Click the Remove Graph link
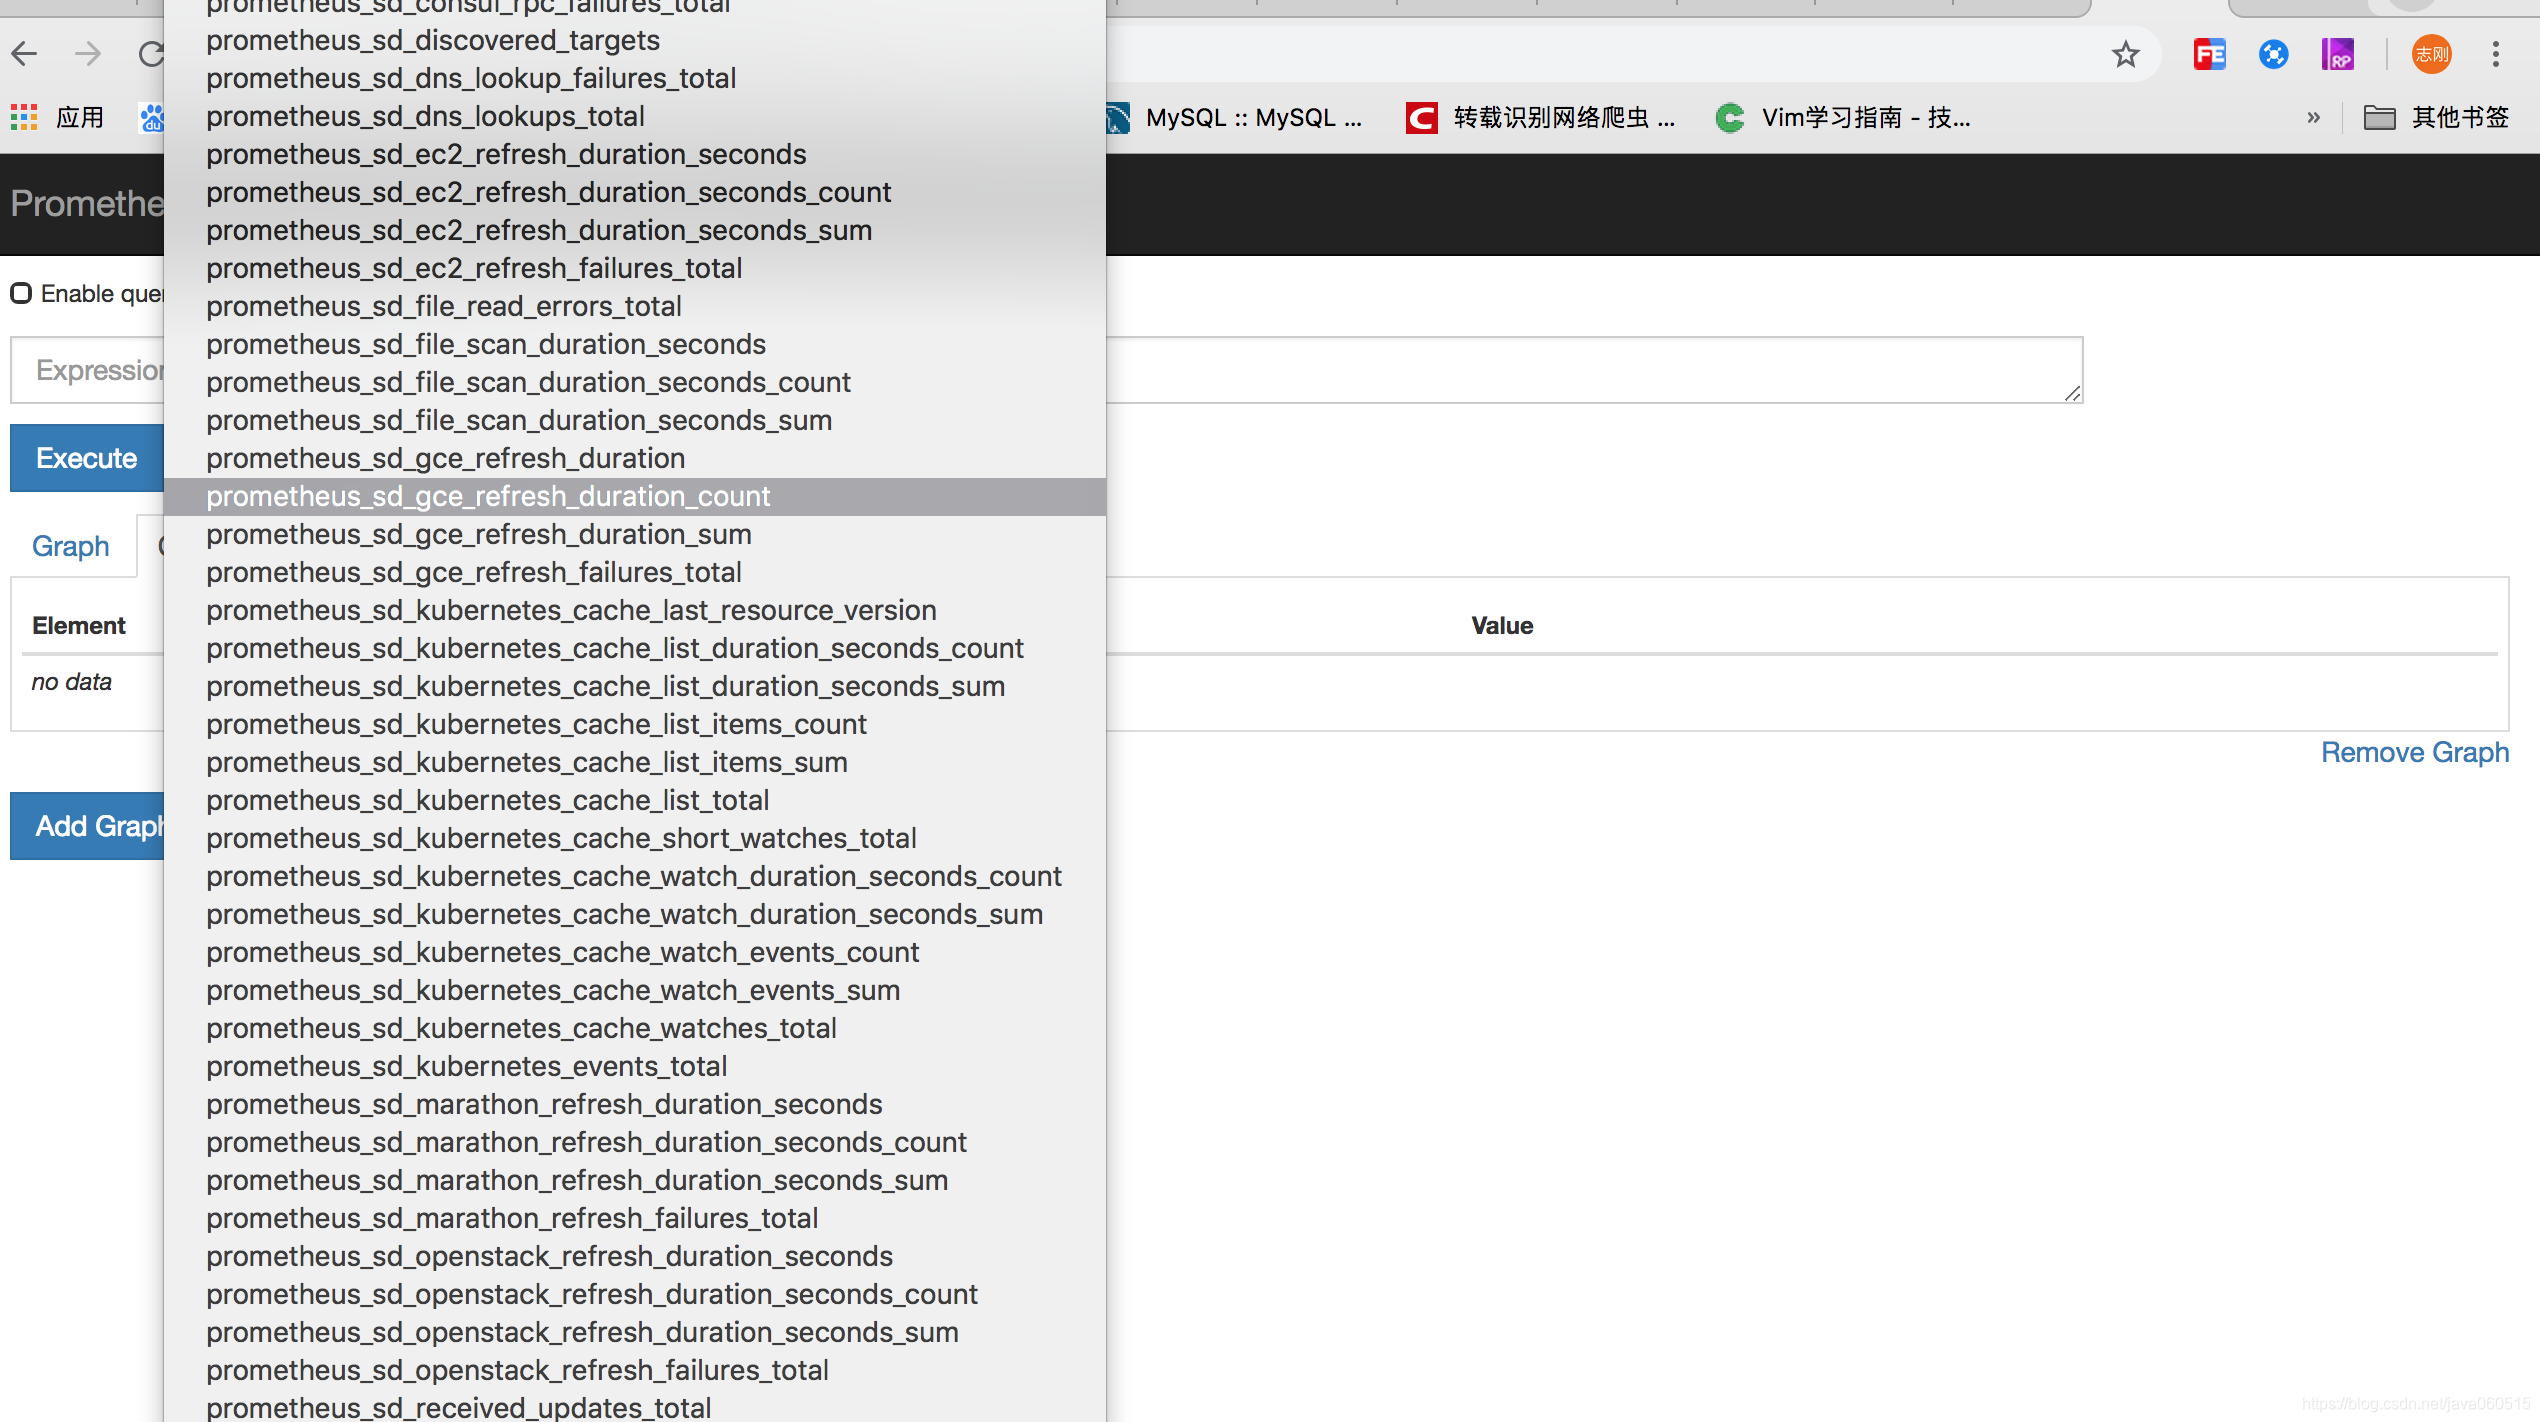Image resolution: width=2540 pixels, height=1422 pixels. pos(2414,750)
